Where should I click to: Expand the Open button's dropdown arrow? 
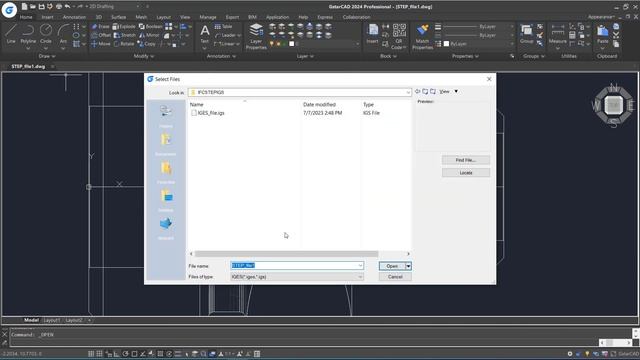tap(408, 266)
